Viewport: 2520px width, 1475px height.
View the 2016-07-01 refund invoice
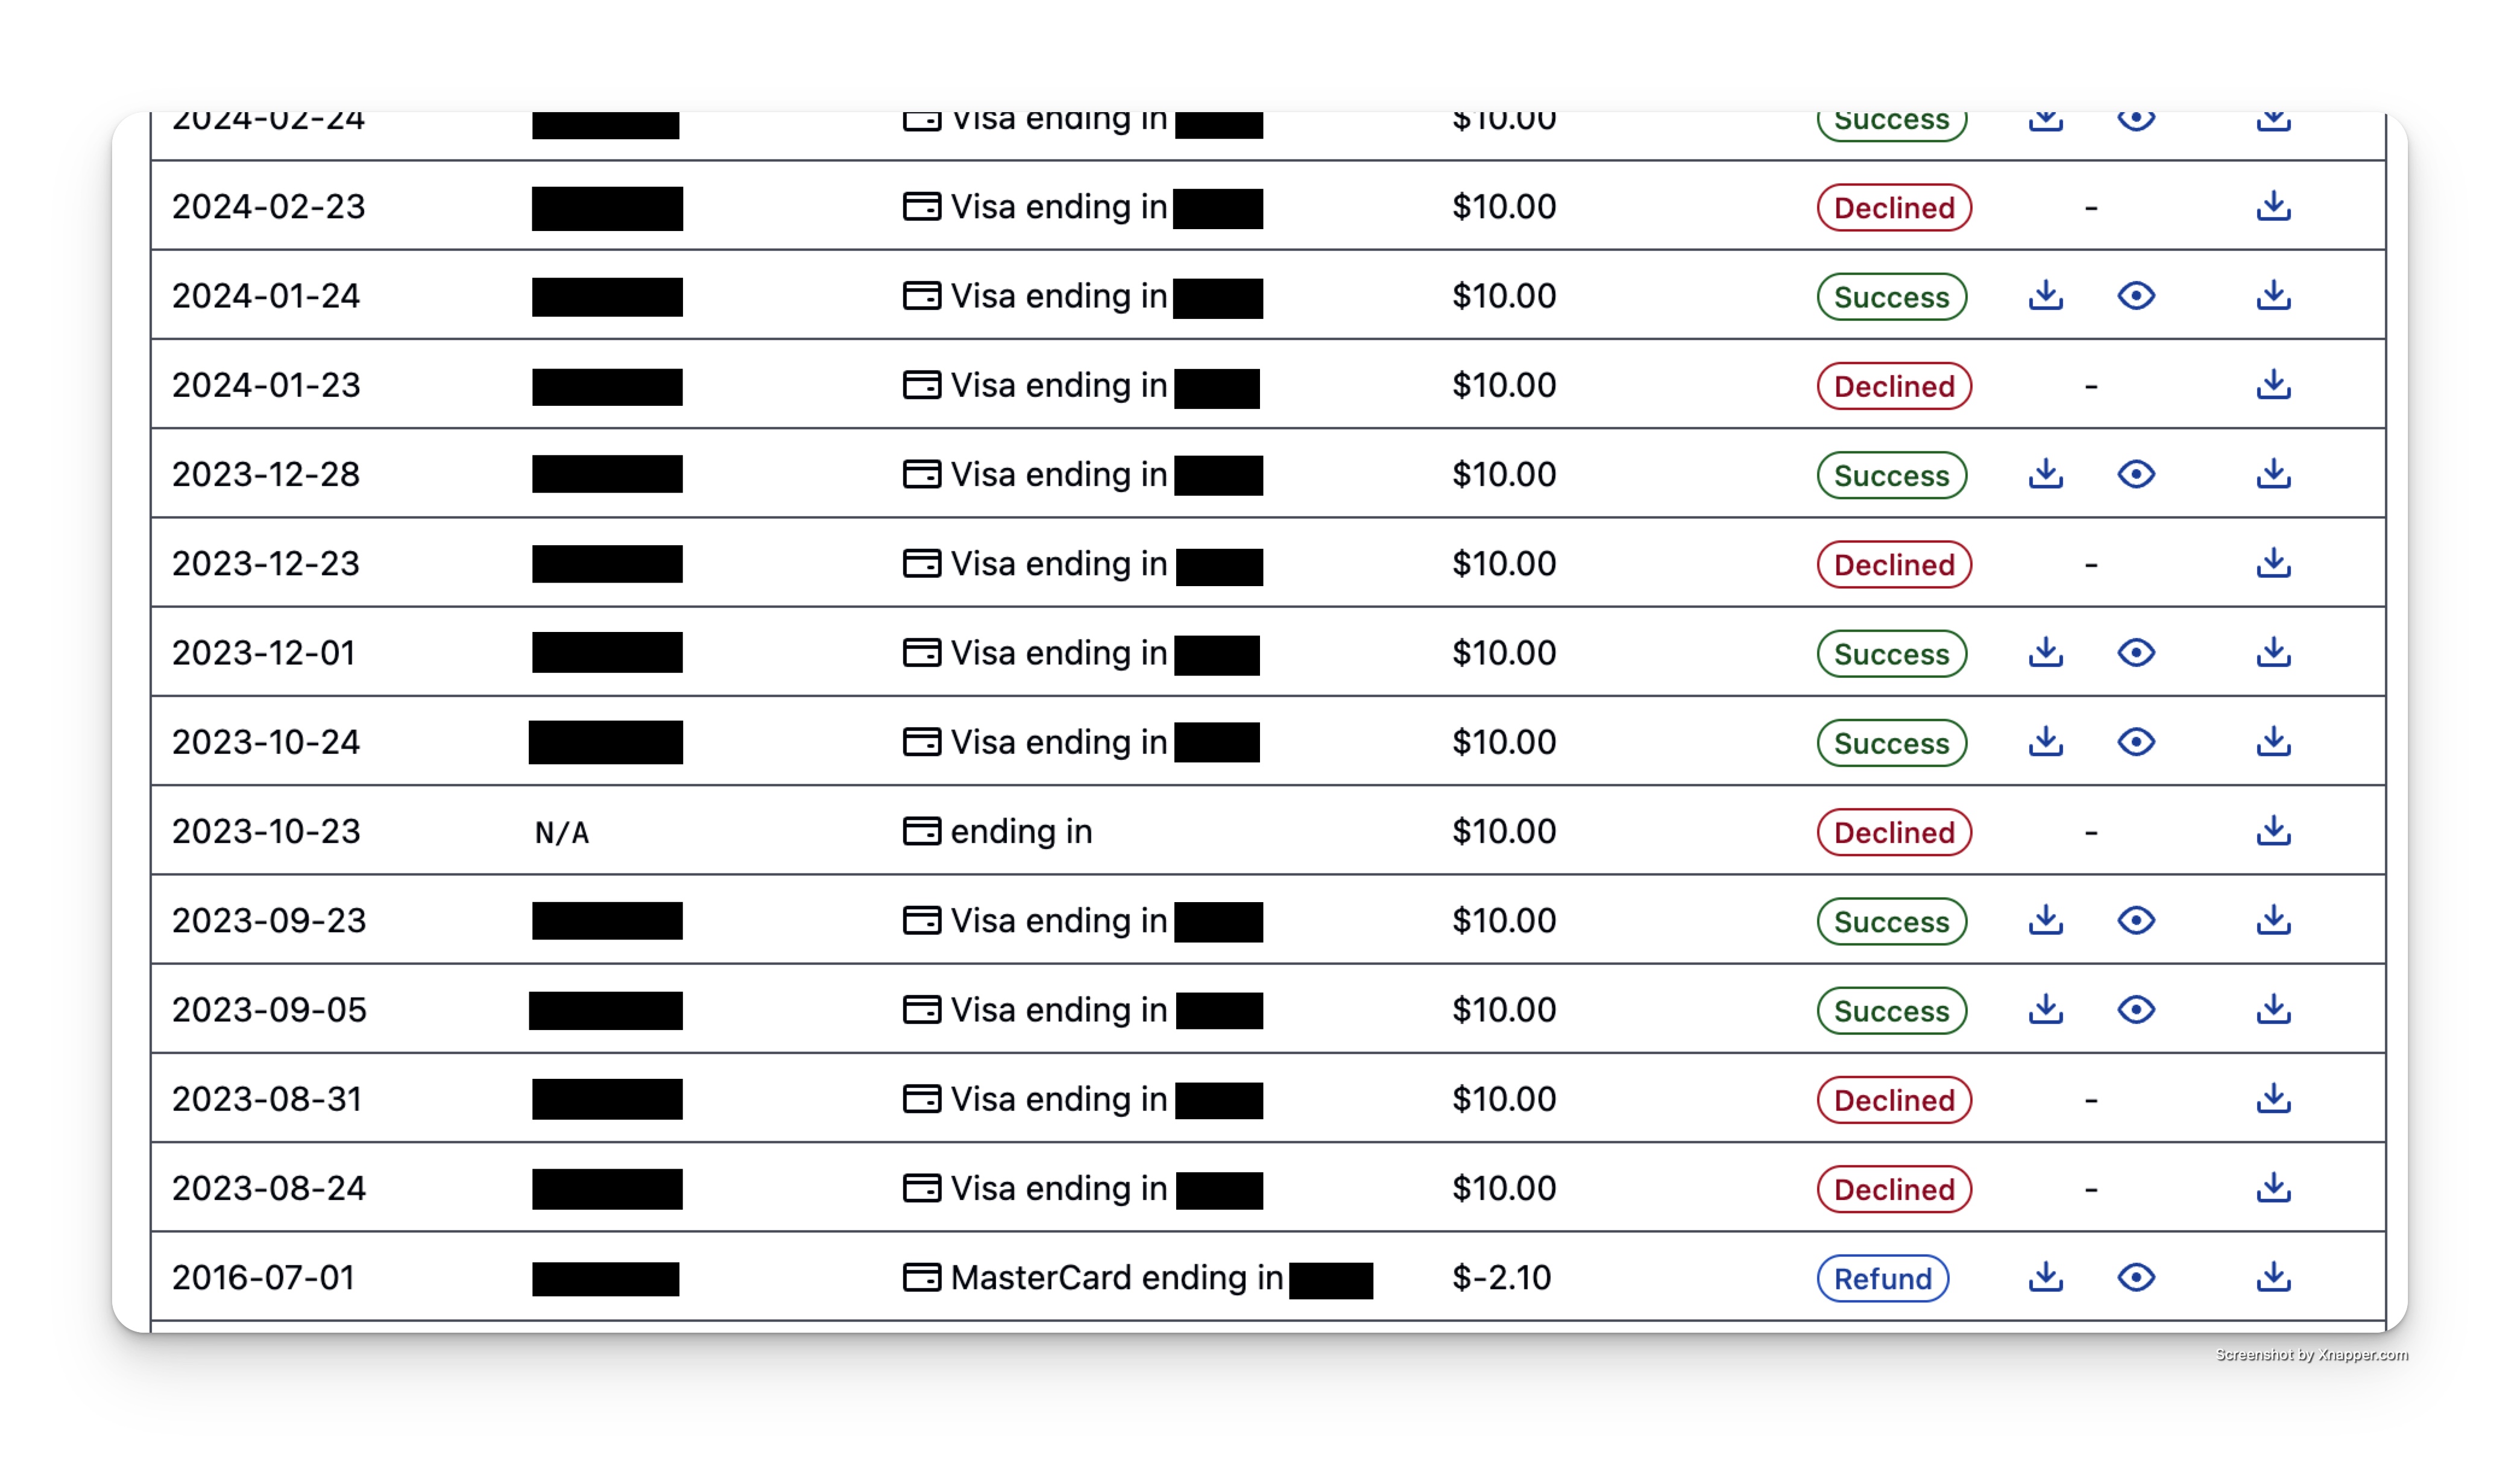[2136, 1278]
